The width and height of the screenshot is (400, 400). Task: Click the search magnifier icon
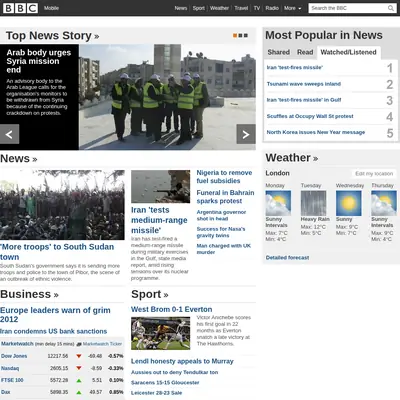[x=391, y=8]
